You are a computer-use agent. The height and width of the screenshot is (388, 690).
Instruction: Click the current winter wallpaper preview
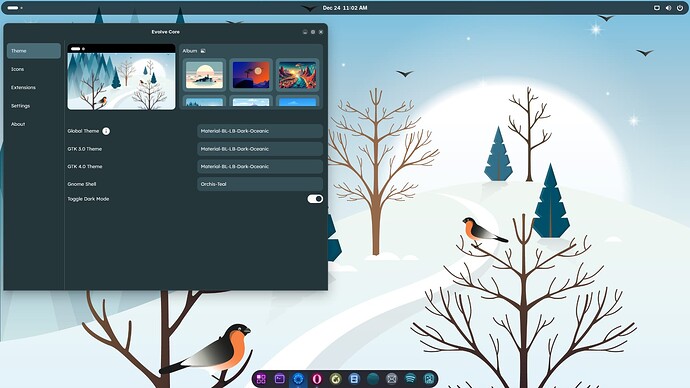[x=121, y=77]
